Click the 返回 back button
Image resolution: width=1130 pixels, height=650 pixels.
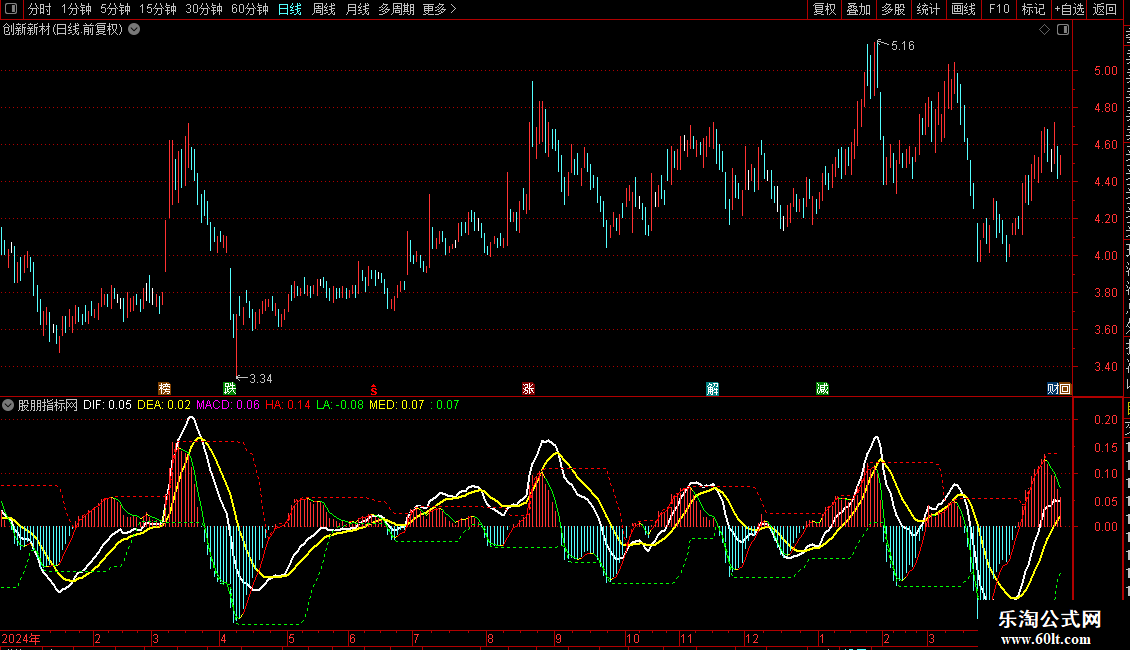click(1104, 9)
